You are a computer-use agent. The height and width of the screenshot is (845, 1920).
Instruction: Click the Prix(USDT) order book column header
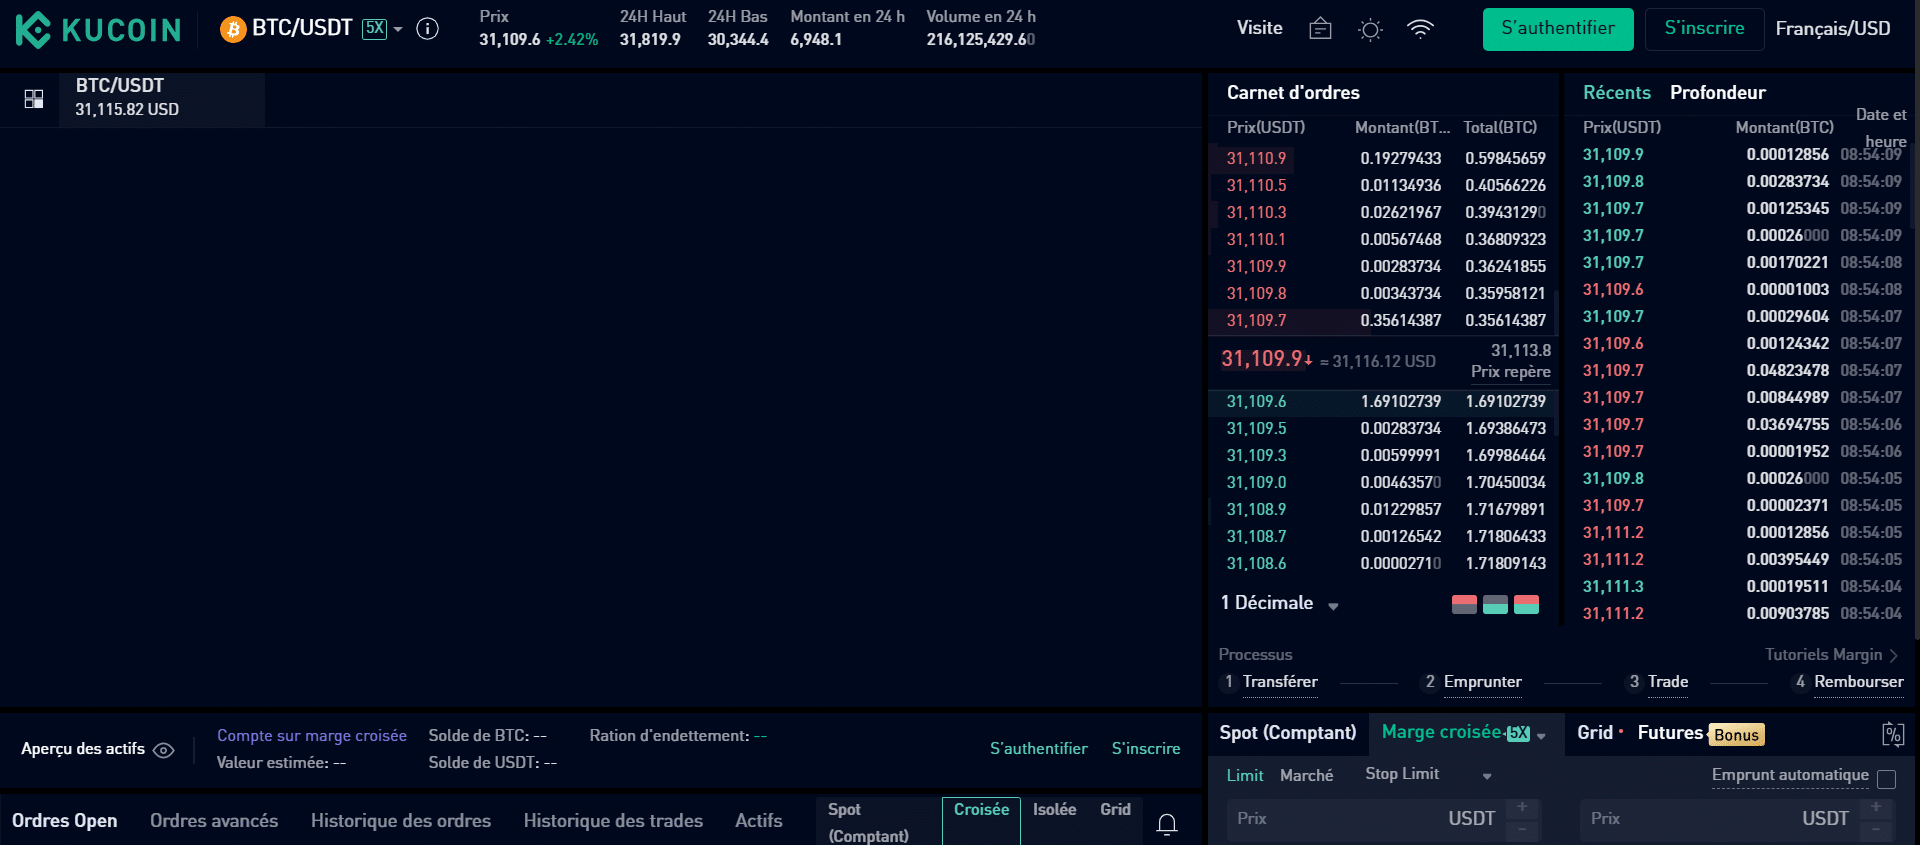(x=1266, y=128)
